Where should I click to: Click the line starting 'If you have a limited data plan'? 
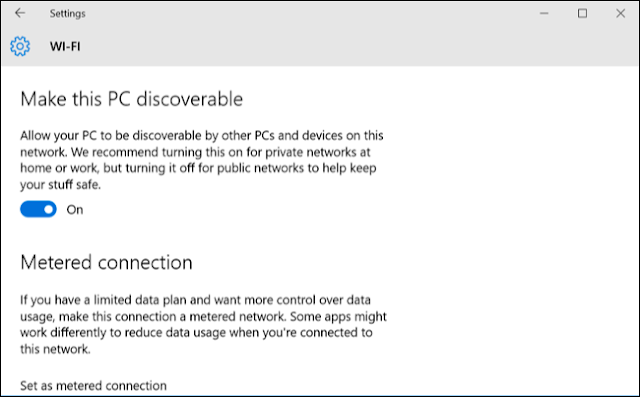pyautogui.click(x=196, y=300)
